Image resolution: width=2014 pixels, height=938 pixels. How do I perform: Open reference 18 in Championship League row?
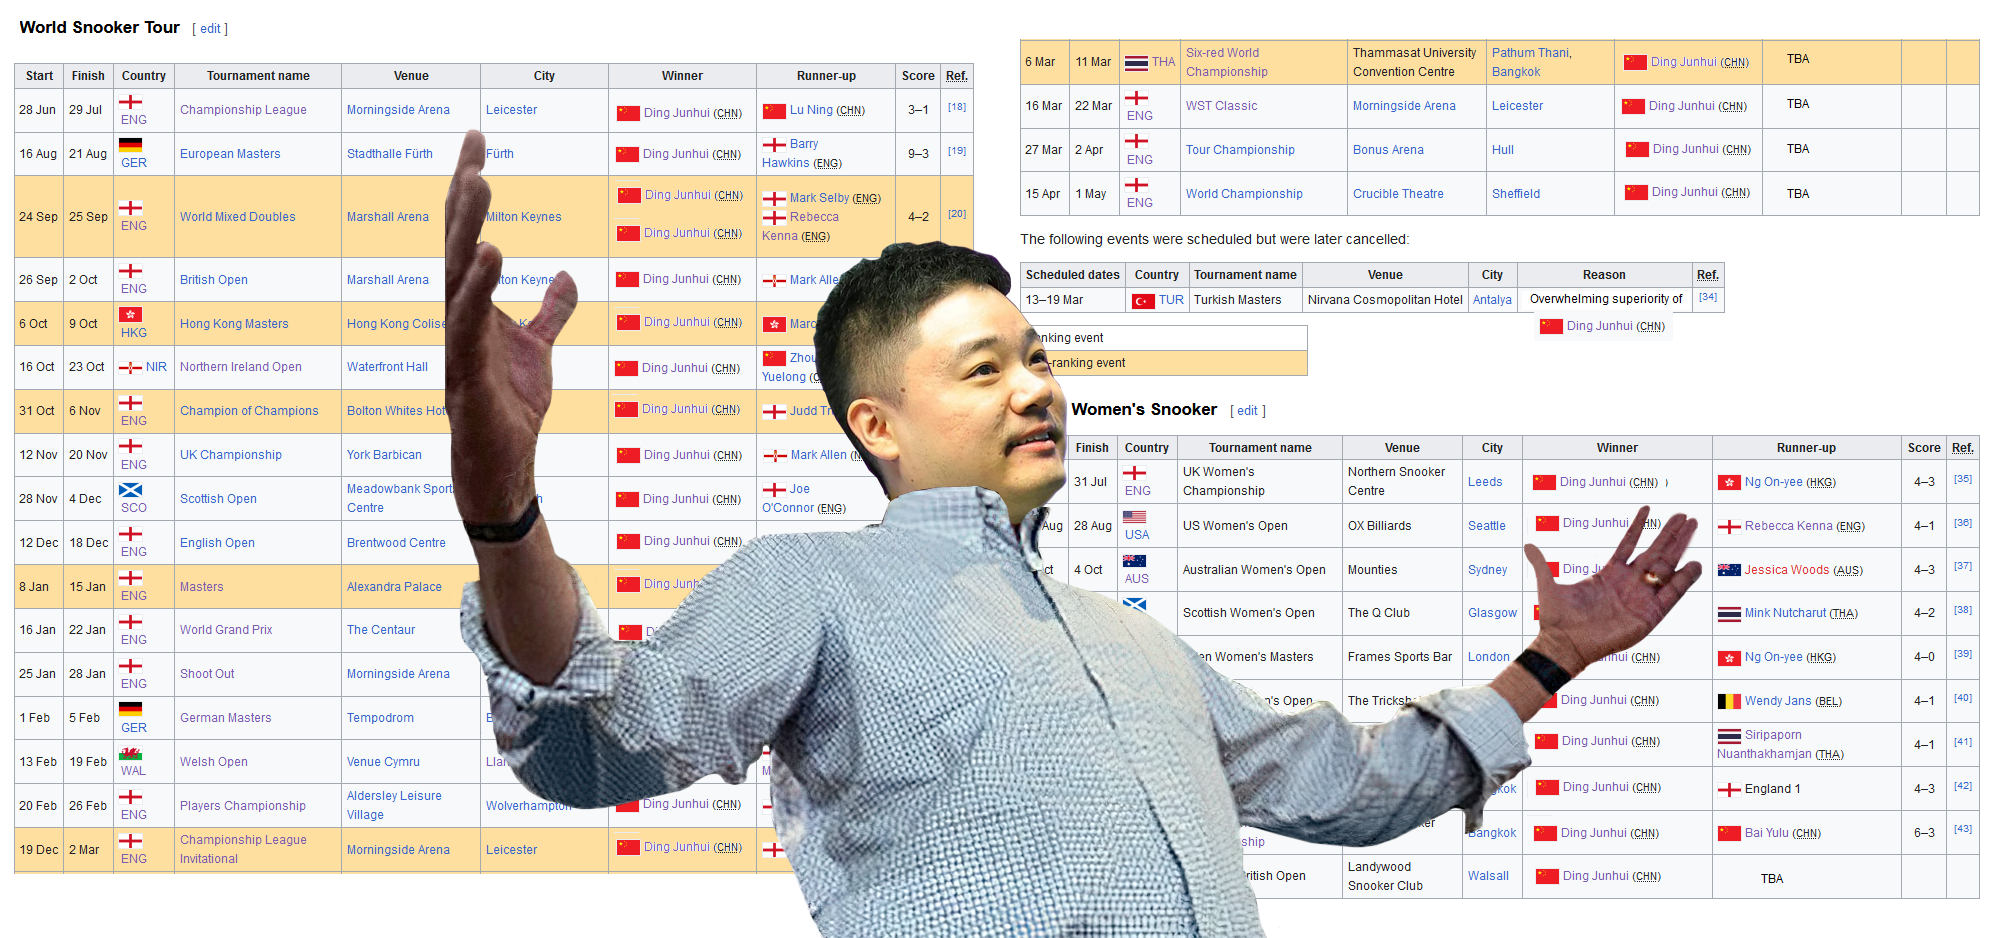coord(957,107)
